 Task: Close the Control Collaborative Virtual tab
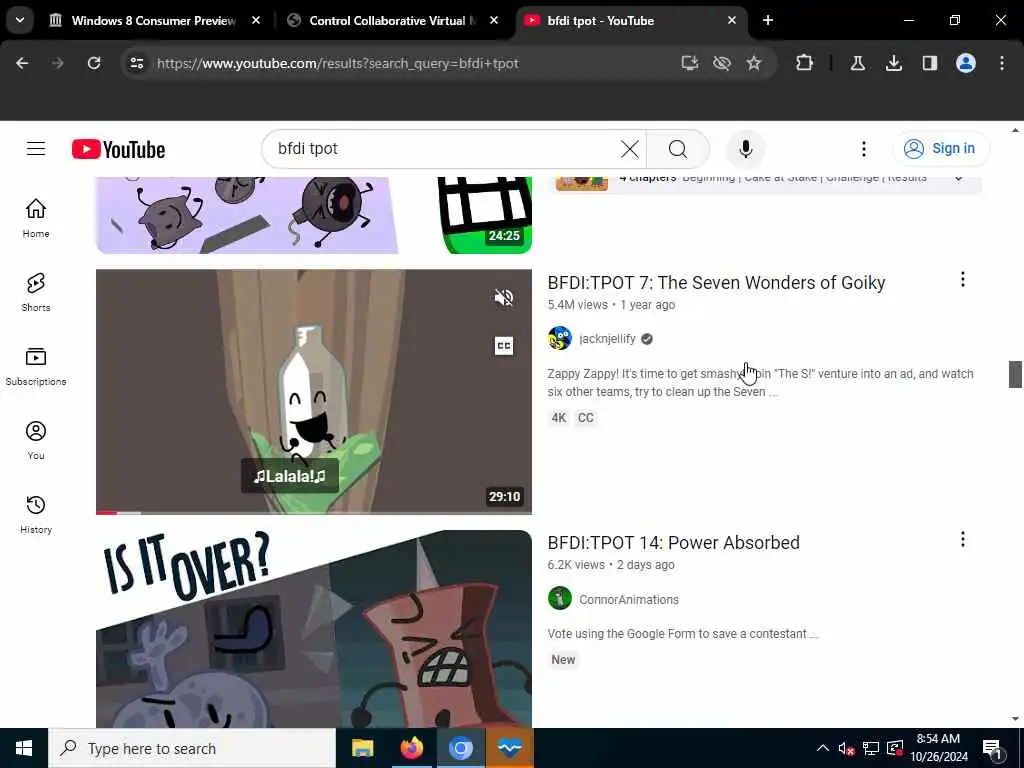pyautogui.click(x=494, y=20)
